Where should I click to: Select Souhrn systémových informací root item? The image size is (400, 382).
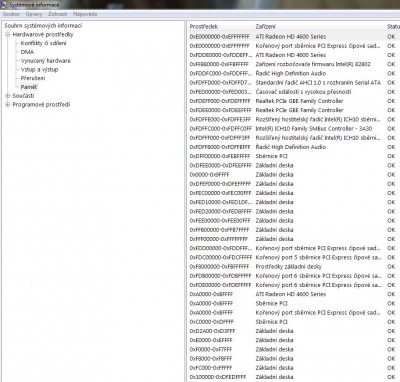click(43, 26)
